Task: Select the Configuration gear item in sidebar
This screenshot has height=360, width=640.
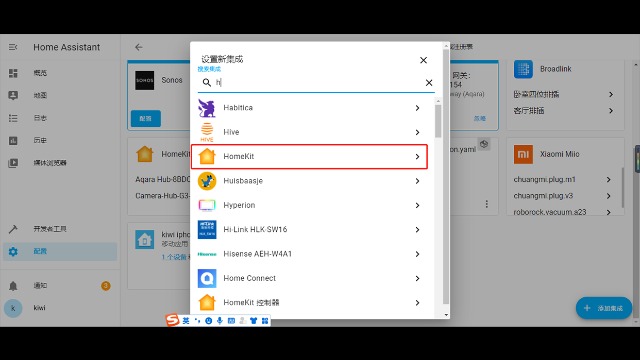Action: [x=60, y=251]
